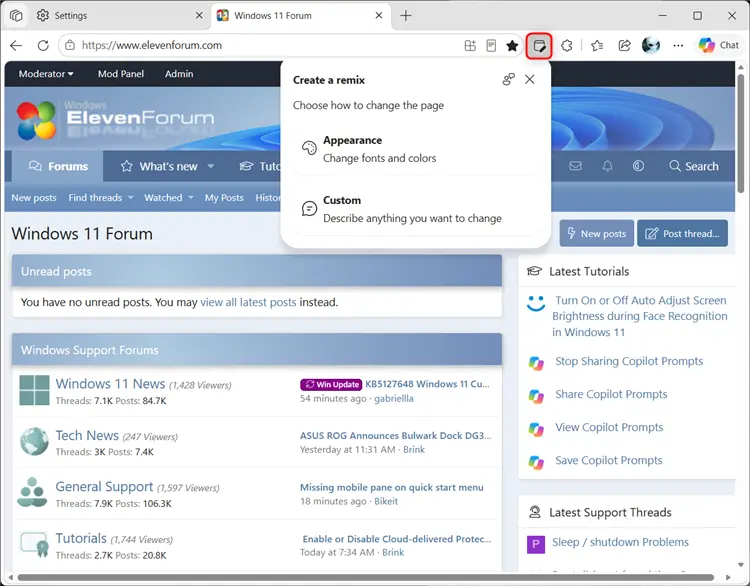The width and height of the screenshot is (750, 586).
Task: Click the Post thread button
Action: point(683,233)
